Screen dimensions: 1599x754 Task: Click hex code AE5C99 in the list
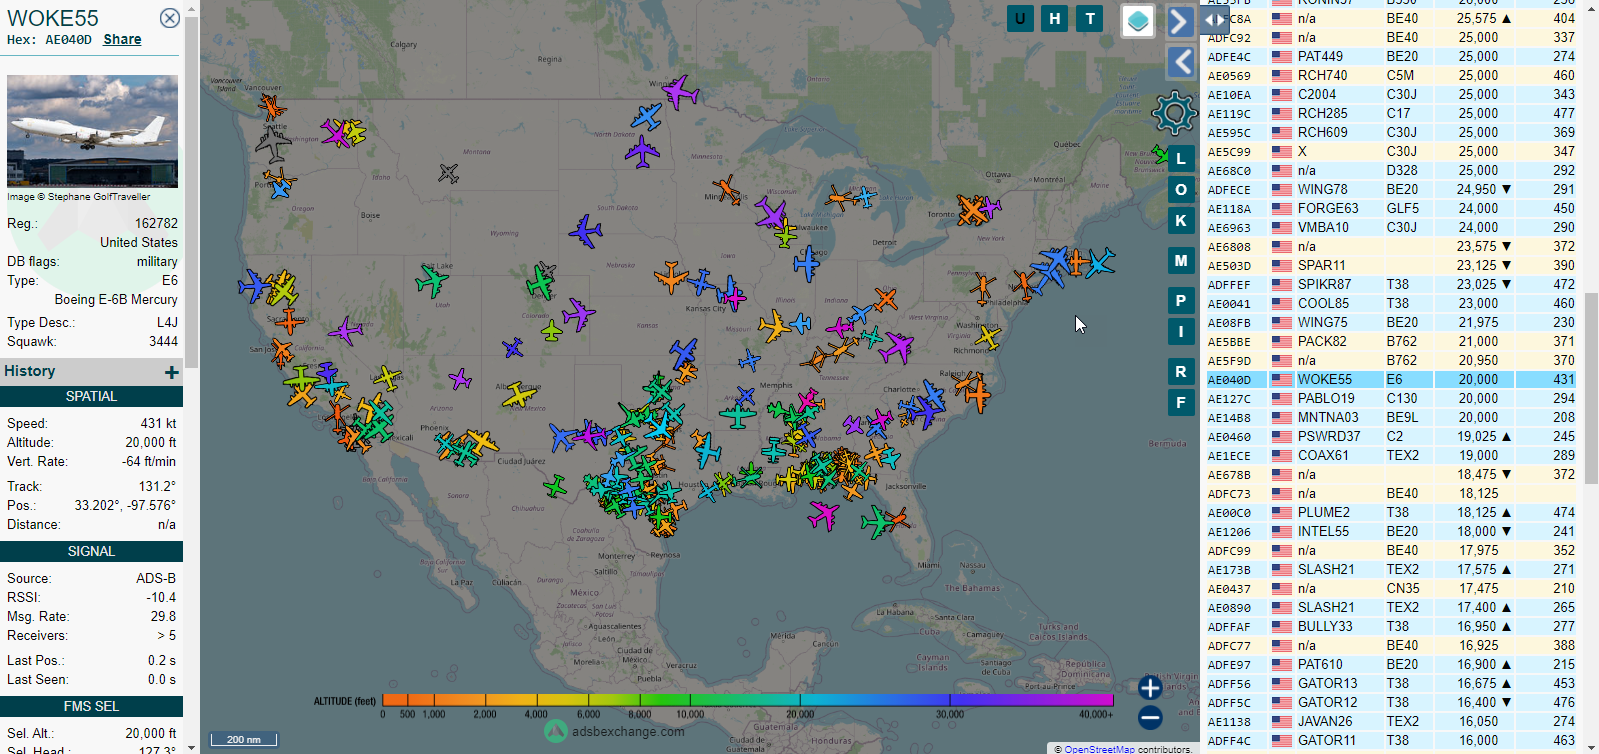click(1228, 152)
